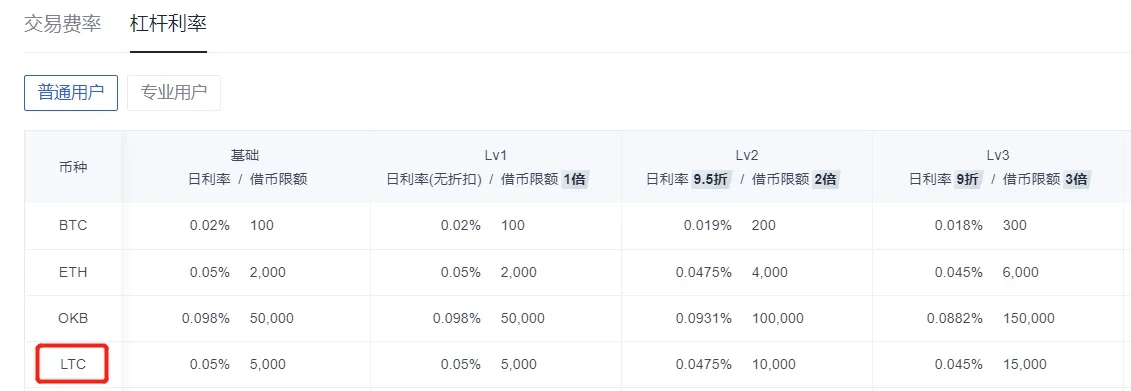Viewport: 1131px width, 391px height.
Task: Choose the 专业用户 button
Action: pyautogui.click(x=174, y=92)
